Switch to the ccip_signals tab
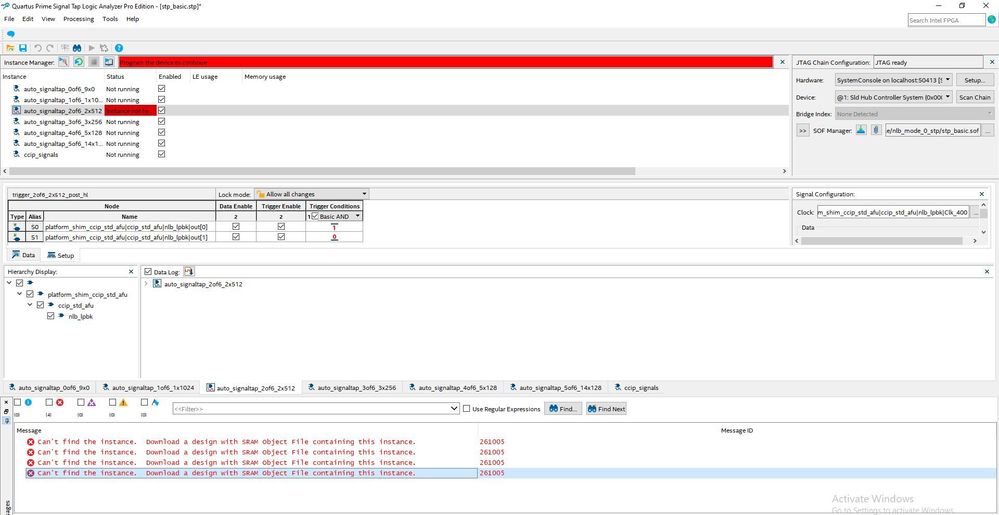This screenshot has height=515, width=999. [x=636, y=388]
